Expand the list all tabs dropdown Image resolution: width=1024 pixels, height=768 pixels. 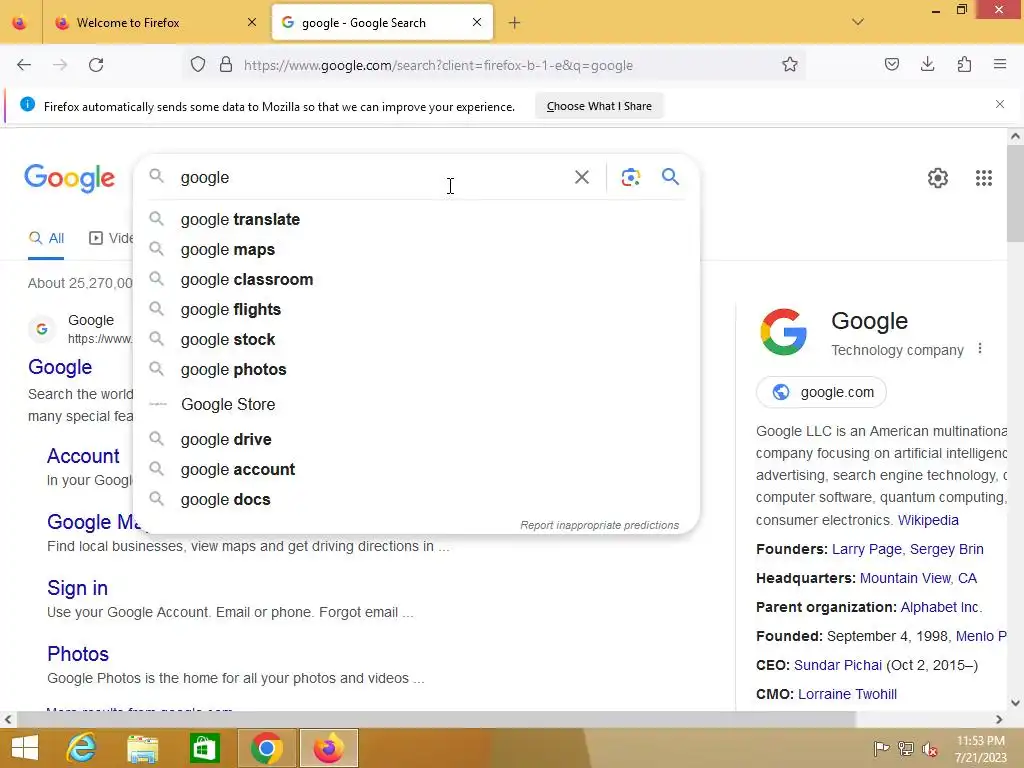[x=857, y=22]
